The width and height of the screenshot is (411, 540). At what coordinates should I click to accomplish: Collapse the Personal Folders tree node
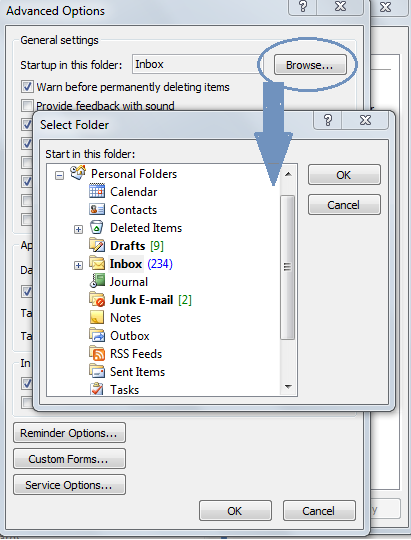[59, 175]
